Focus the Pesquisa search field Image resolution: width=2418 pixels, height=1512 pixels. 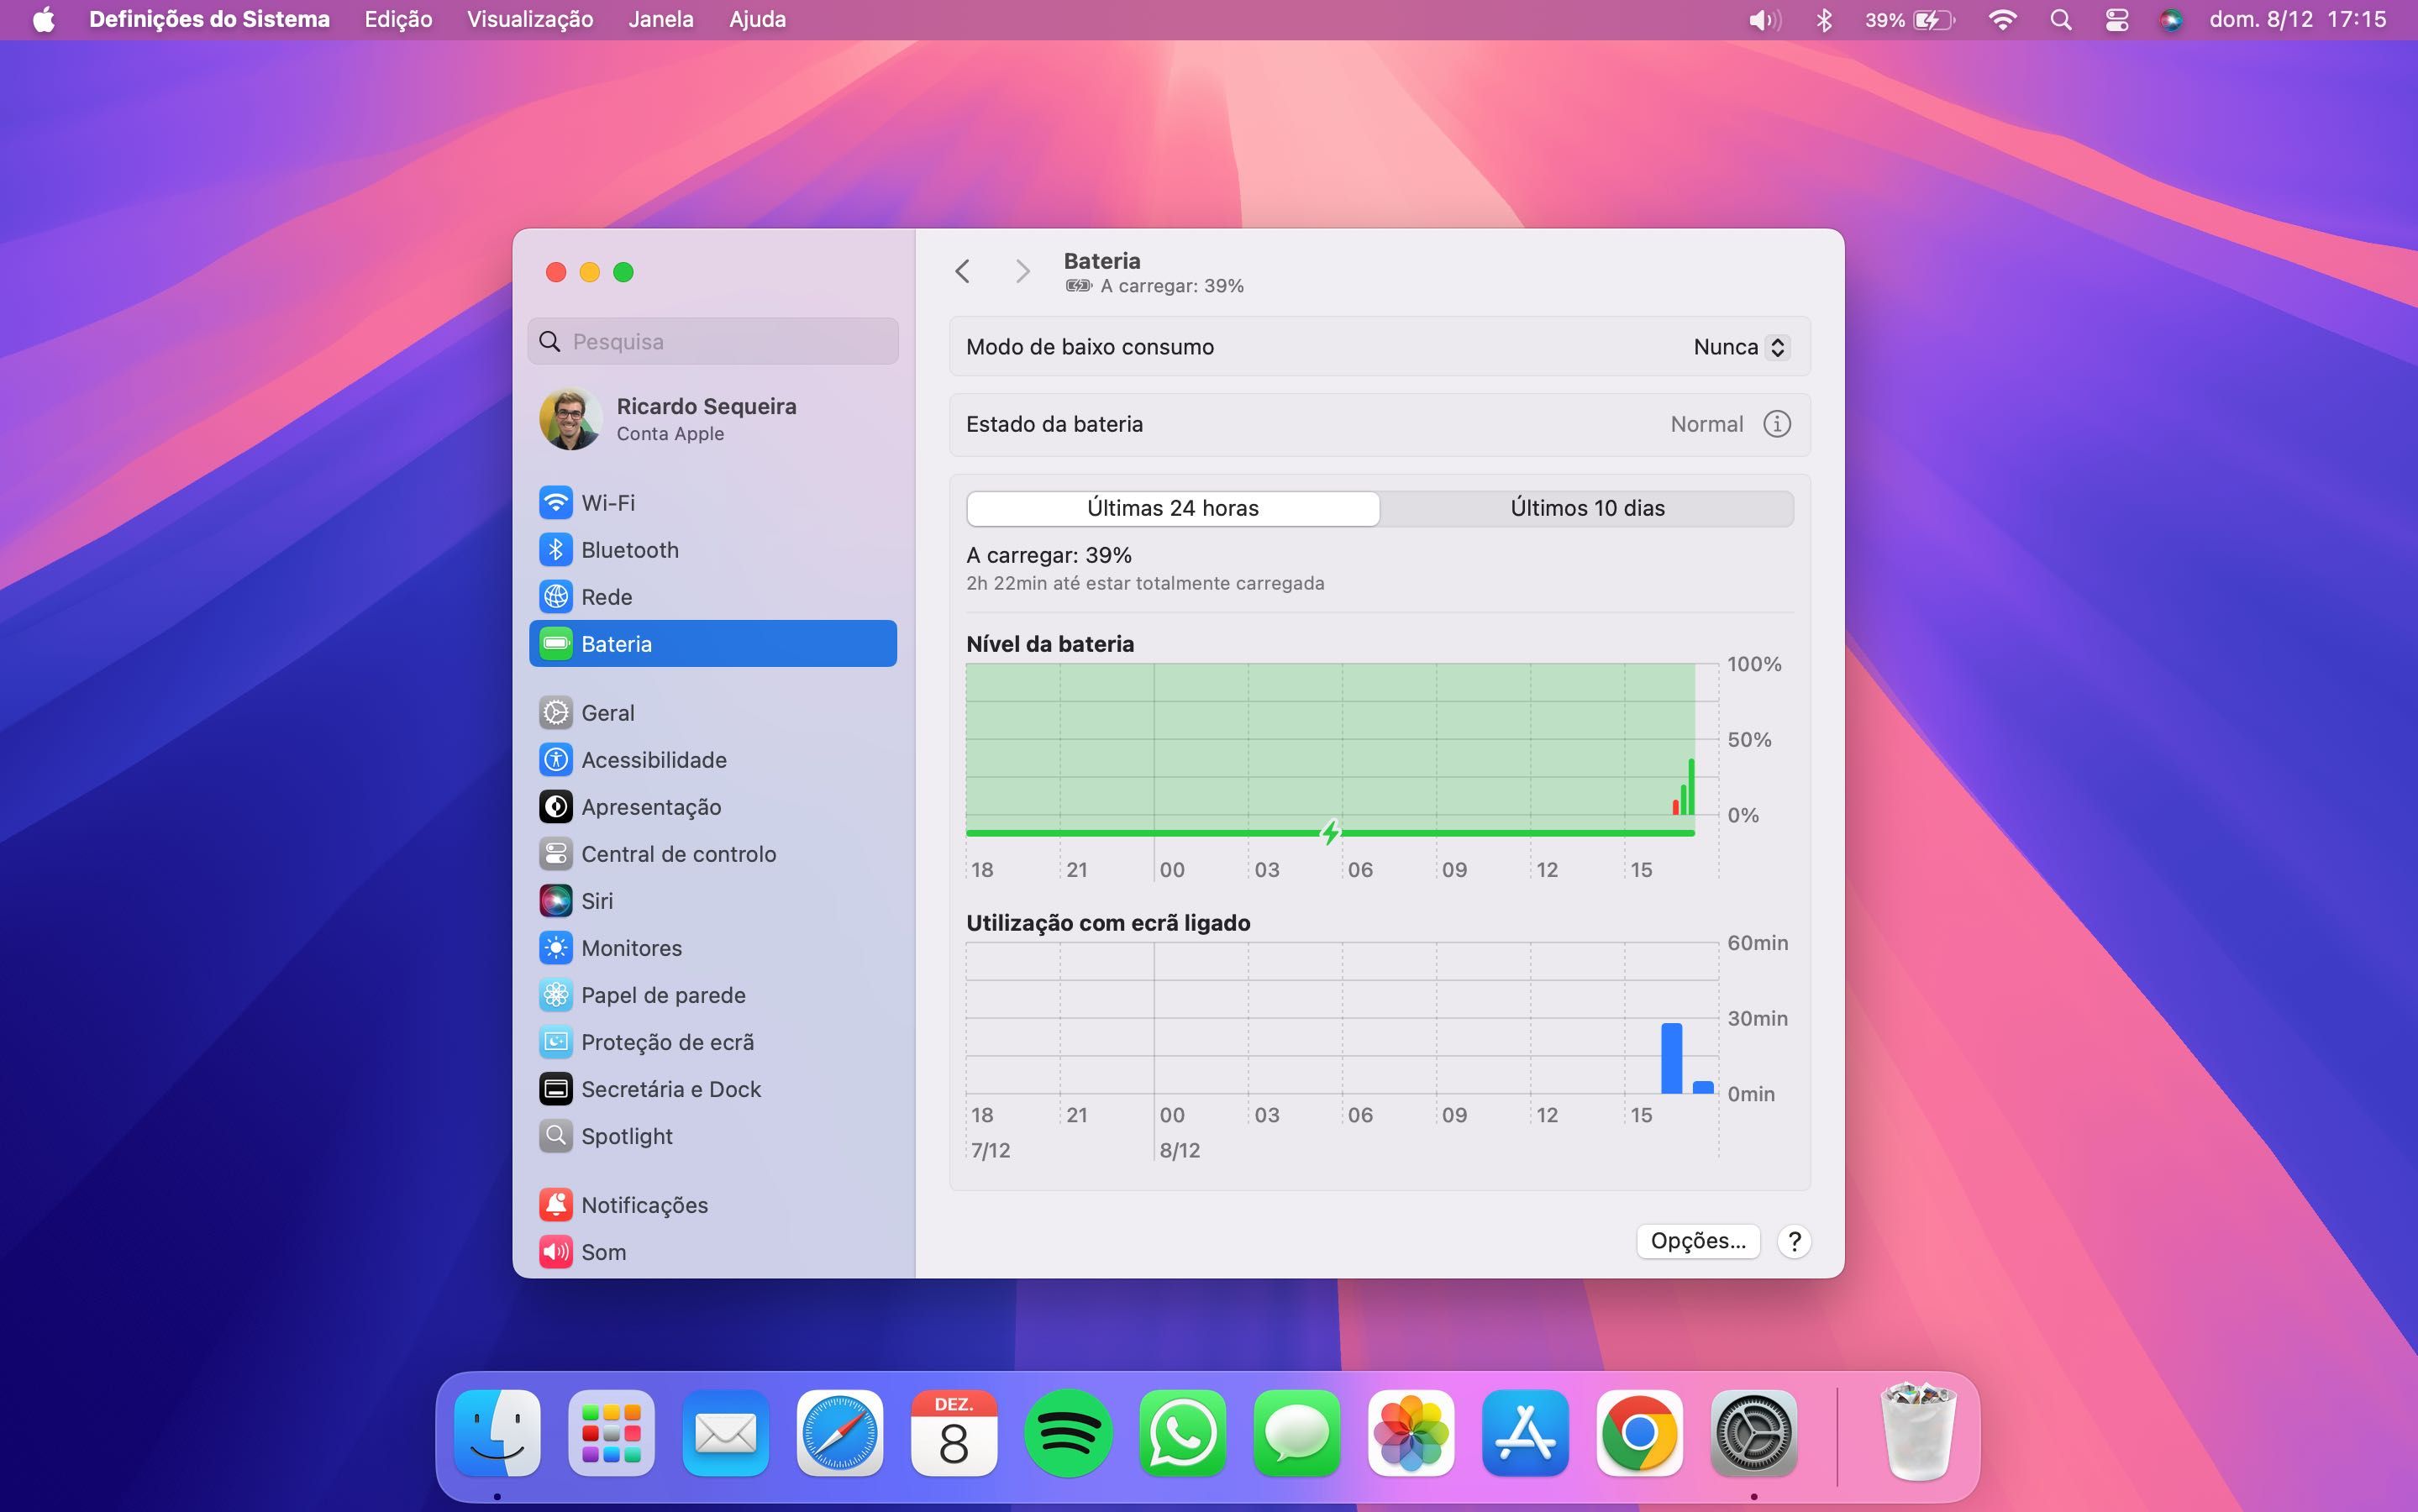[712, 341]
